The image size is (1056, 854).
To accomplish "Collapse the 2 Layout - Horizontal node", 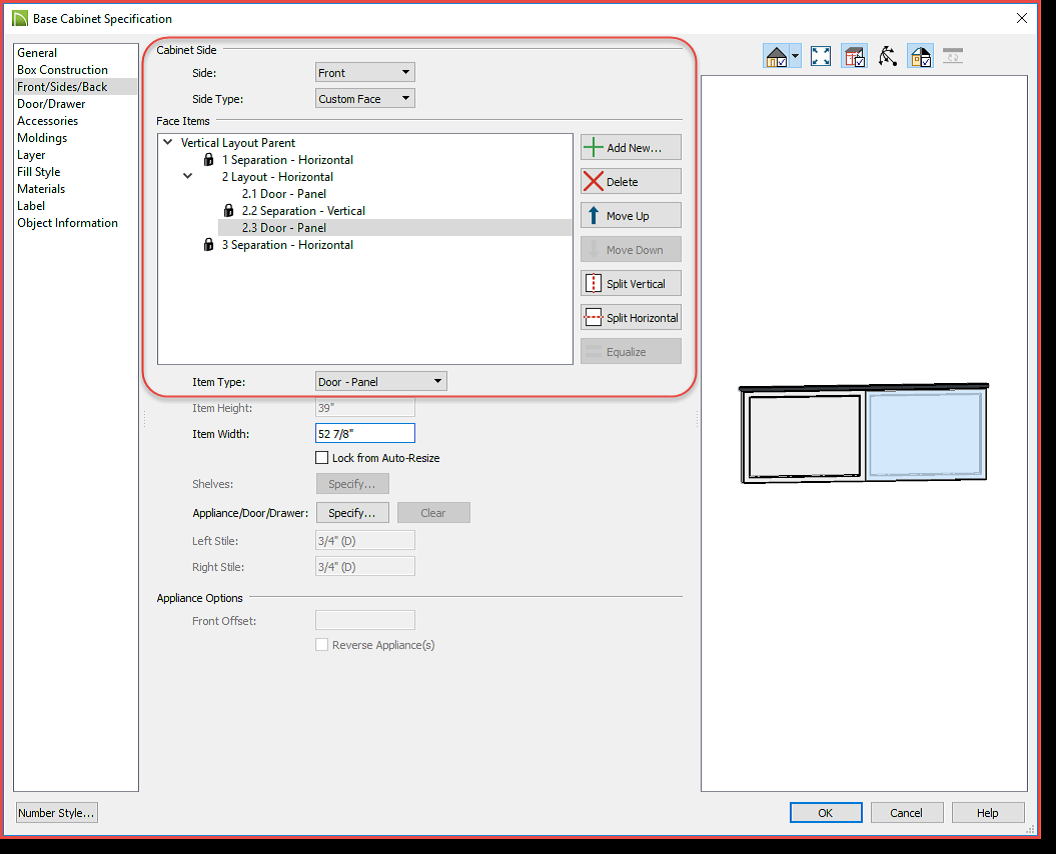I will pos(188,177).
